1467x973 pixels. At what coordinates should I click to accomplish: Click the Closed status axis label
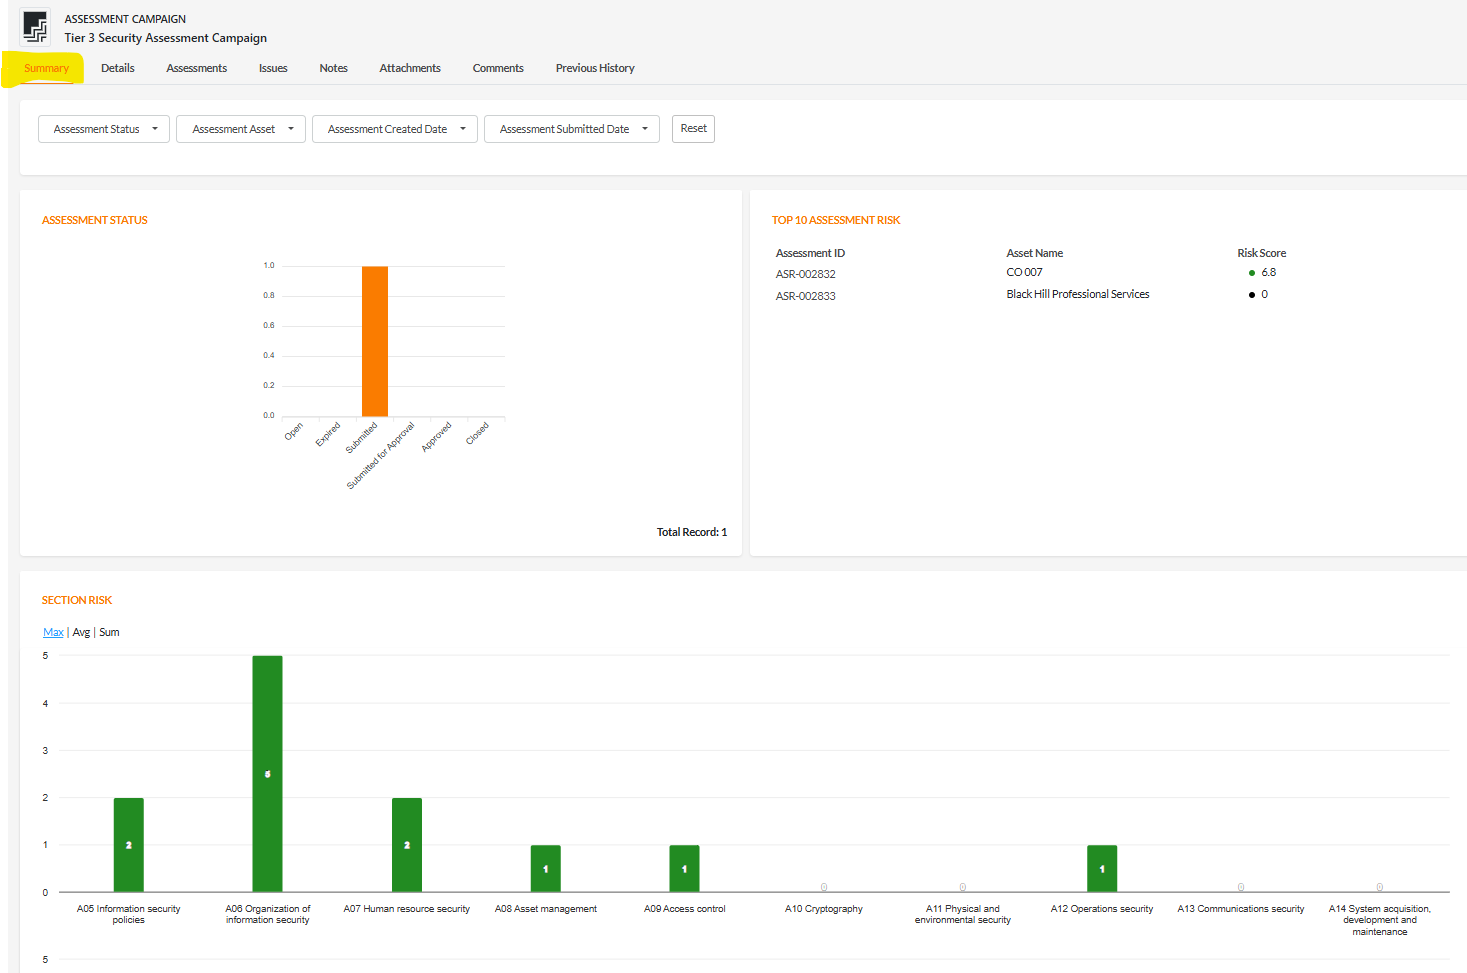pos(478,433)
